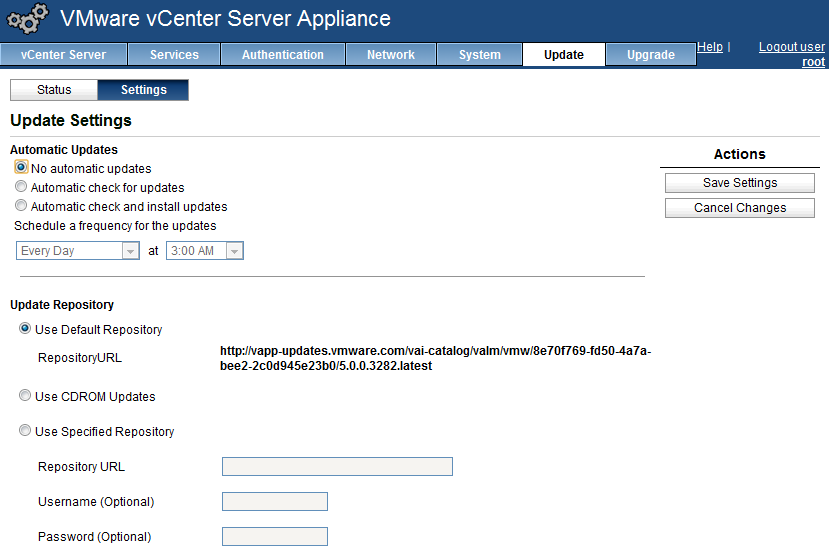Choose Use Specified Repository option
Image resolution: width=829 pixels, height=550 pixels.
click(x=25, y=431)
